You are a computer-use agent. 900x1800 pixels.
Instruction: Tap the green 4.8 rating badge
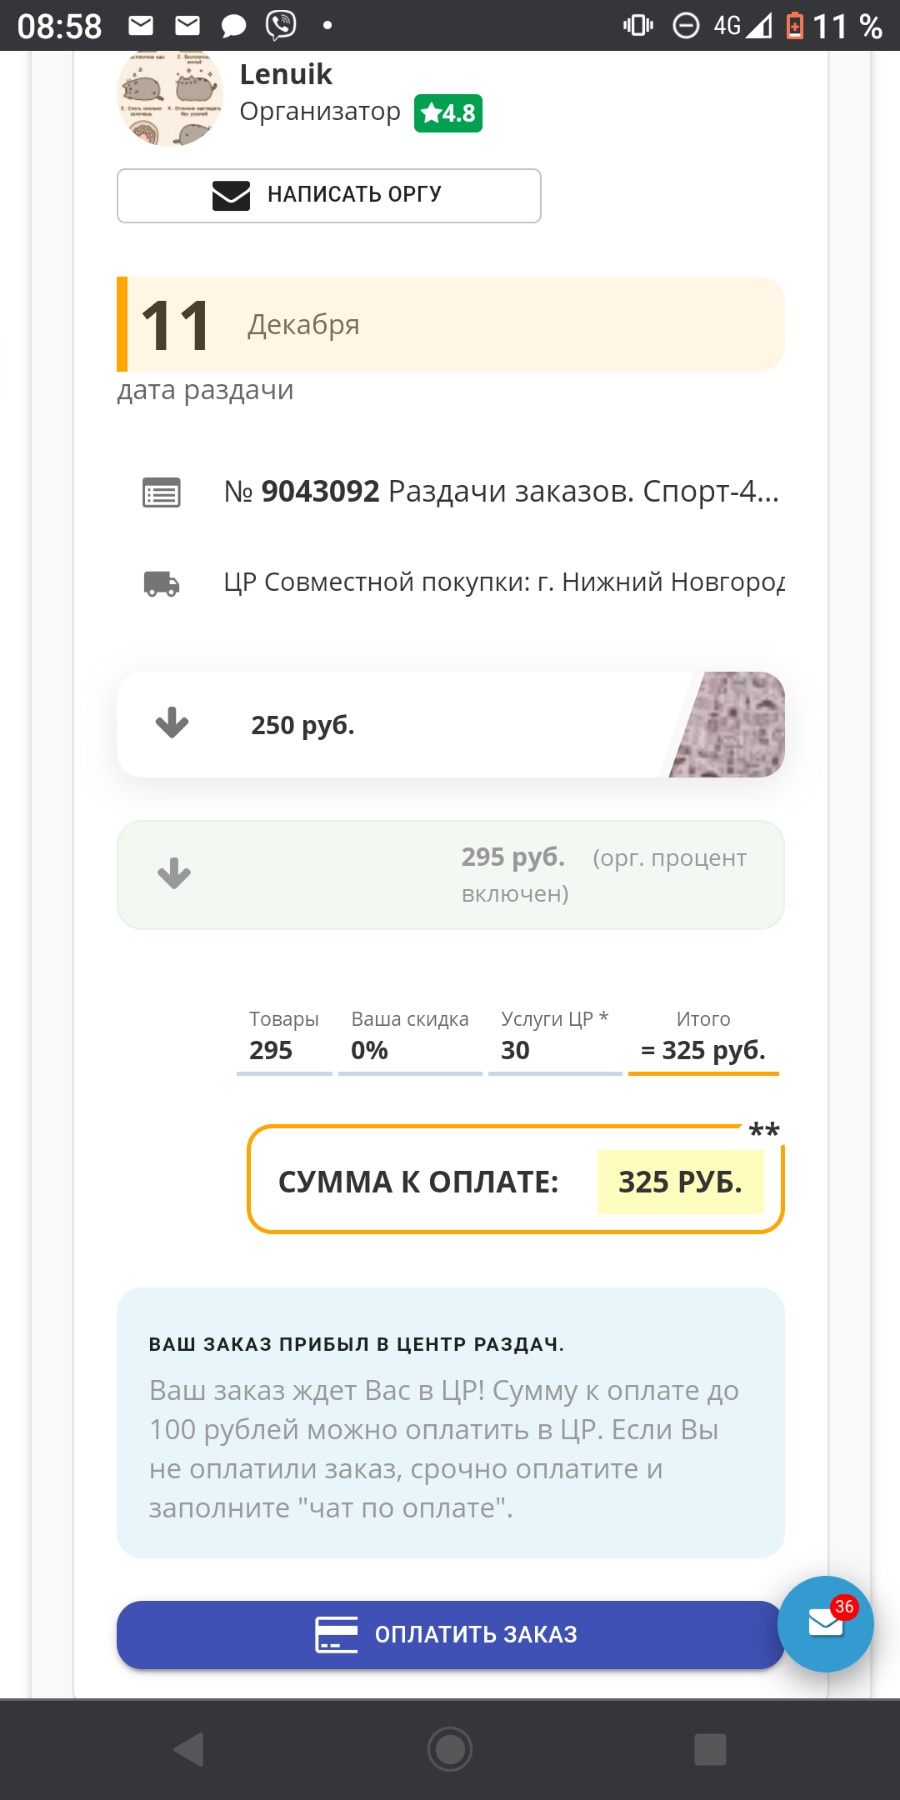448,113
